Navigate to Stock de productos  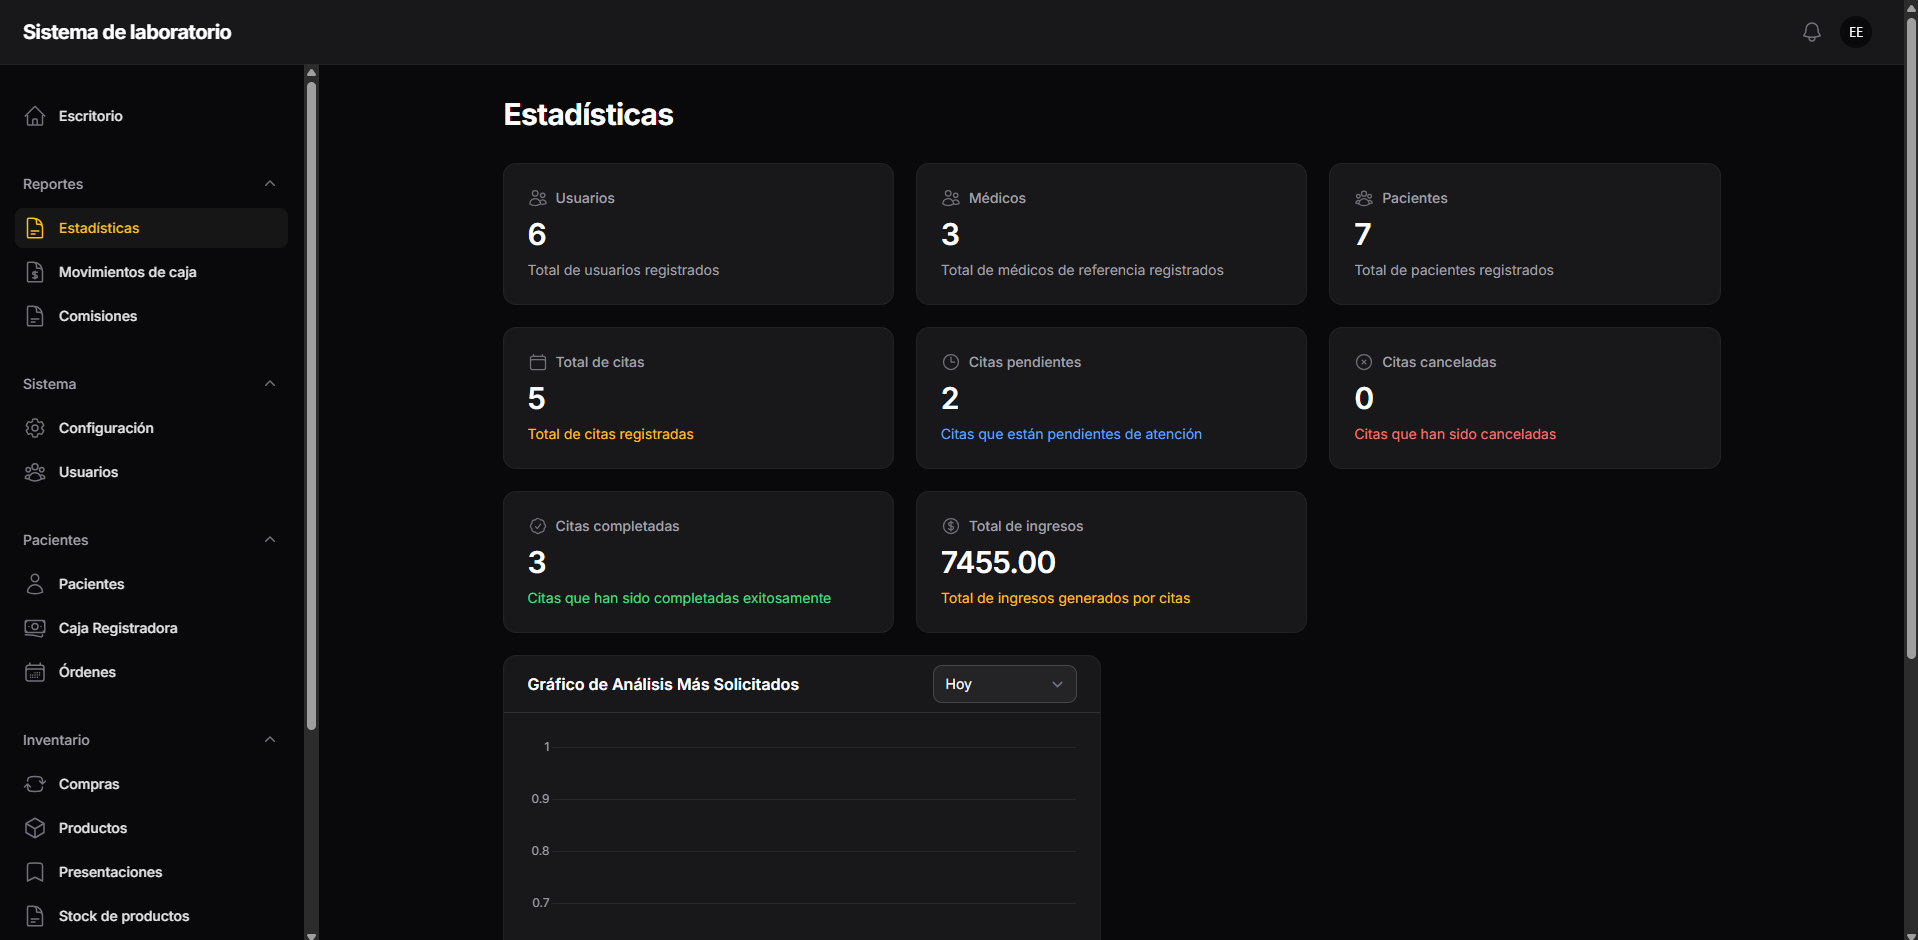(x=124, y=916)
